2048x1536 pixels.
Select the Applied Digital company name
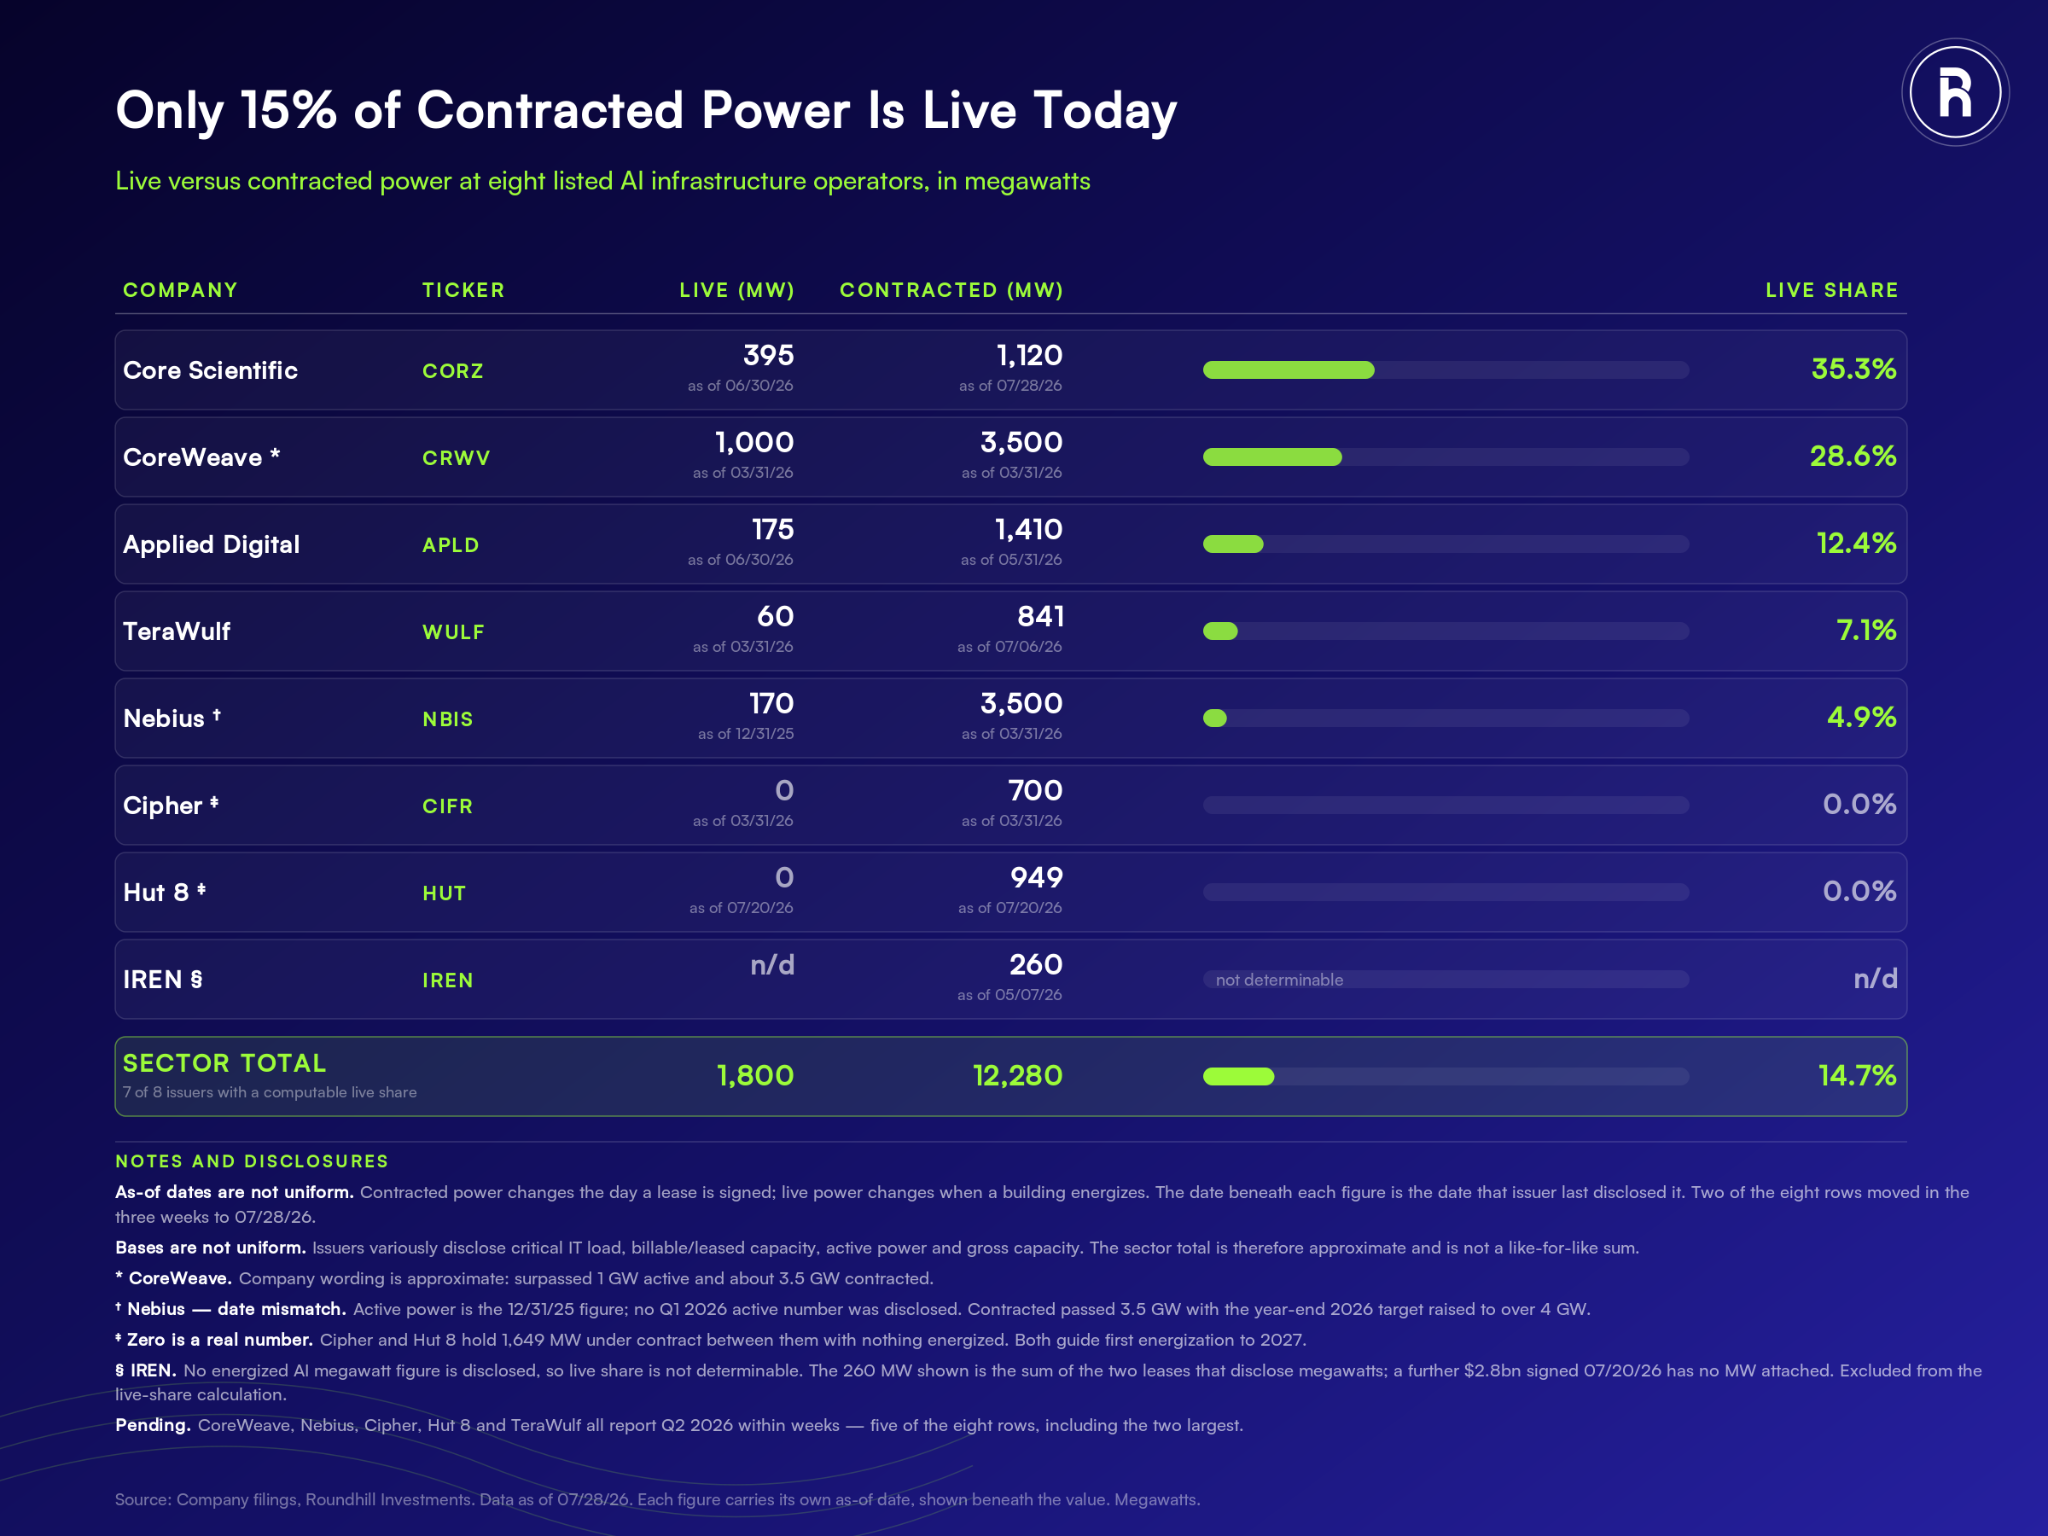click(211, 545)
